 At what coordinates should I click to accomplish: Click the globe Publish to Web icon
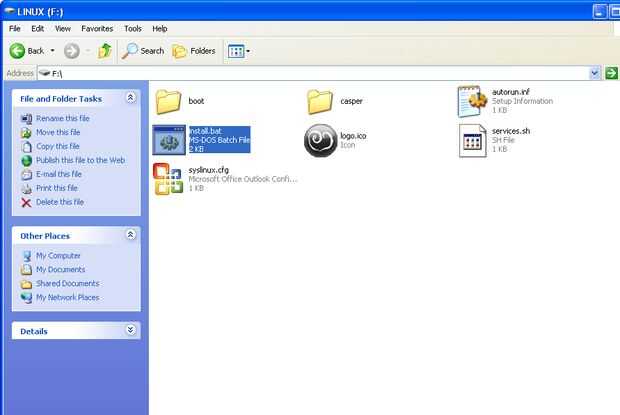[x=26, y=160]
